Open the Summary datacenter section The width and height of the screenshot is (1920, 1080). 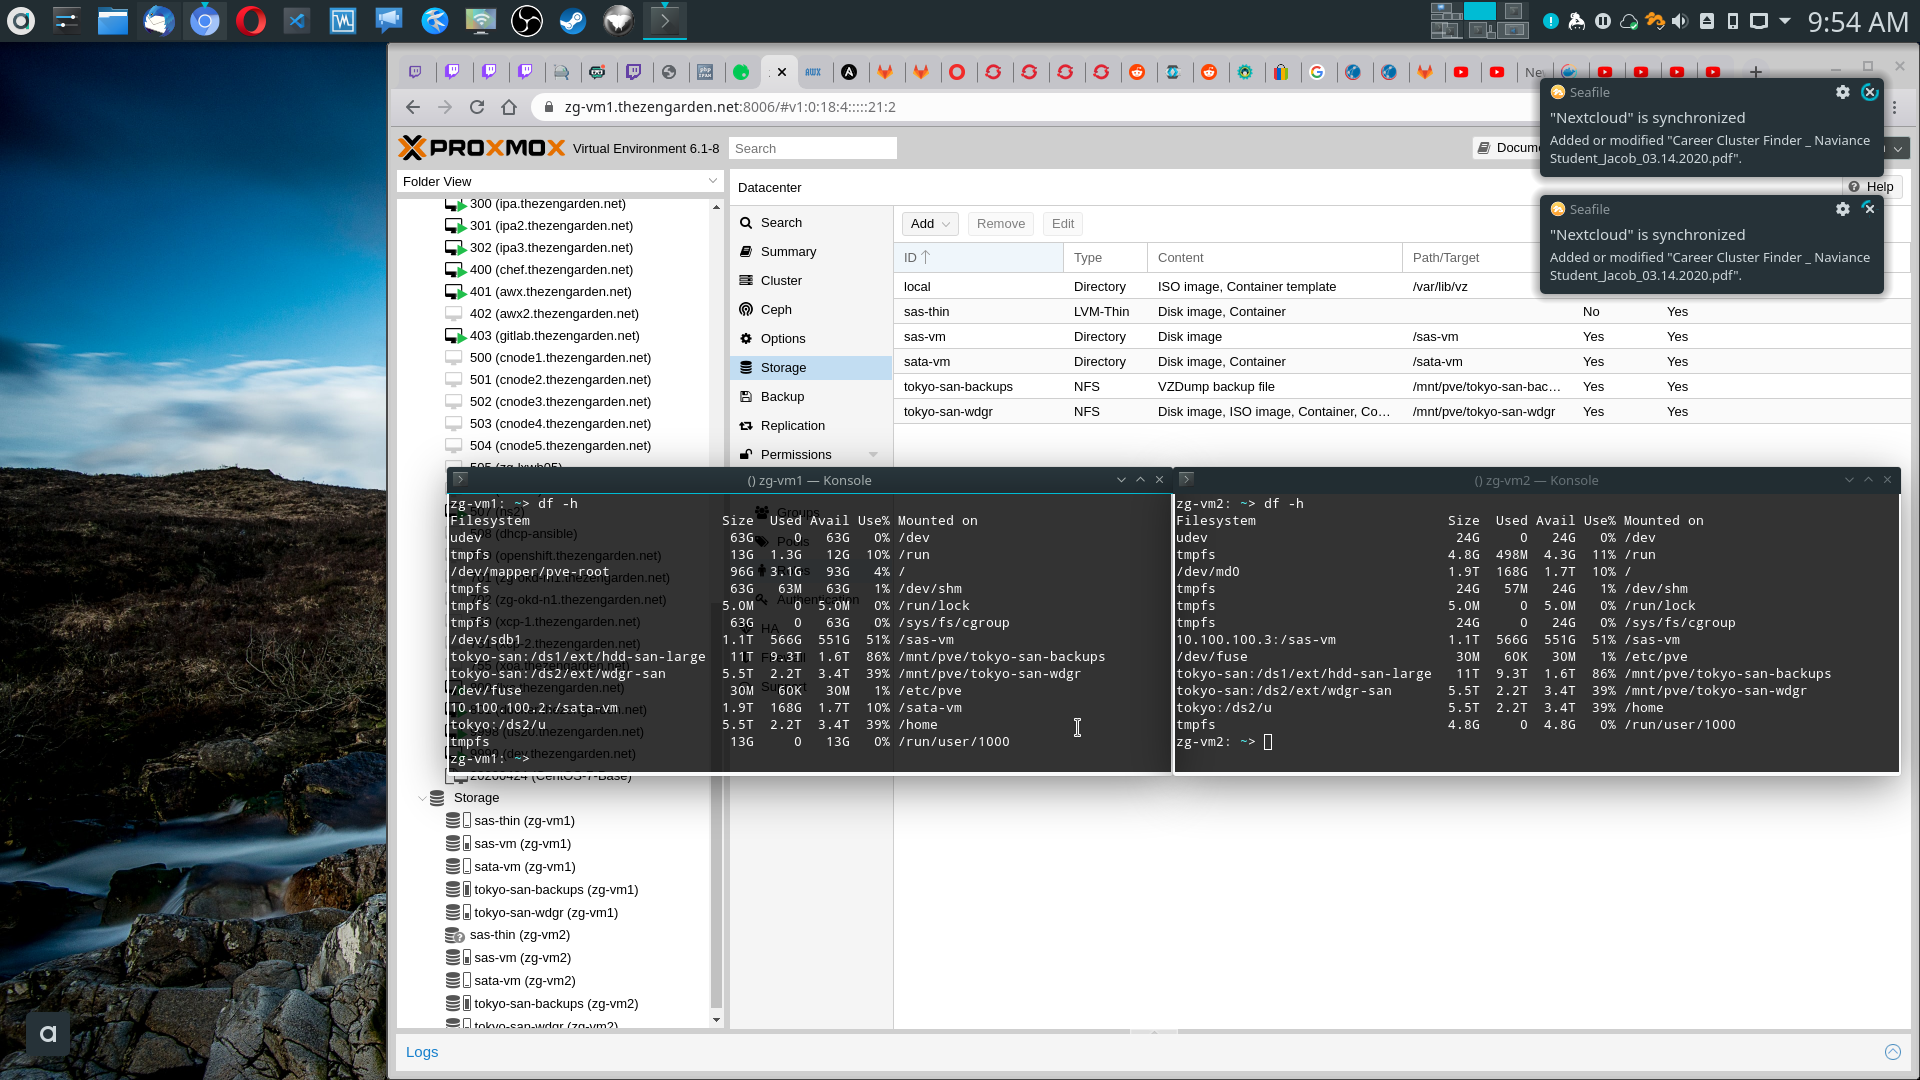click(810, 252)
